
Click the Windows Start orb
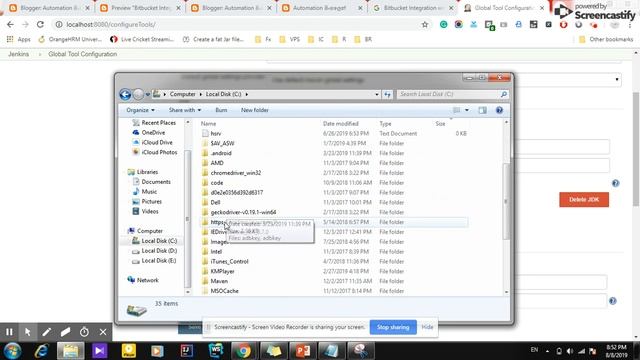[x=13, y=351]
